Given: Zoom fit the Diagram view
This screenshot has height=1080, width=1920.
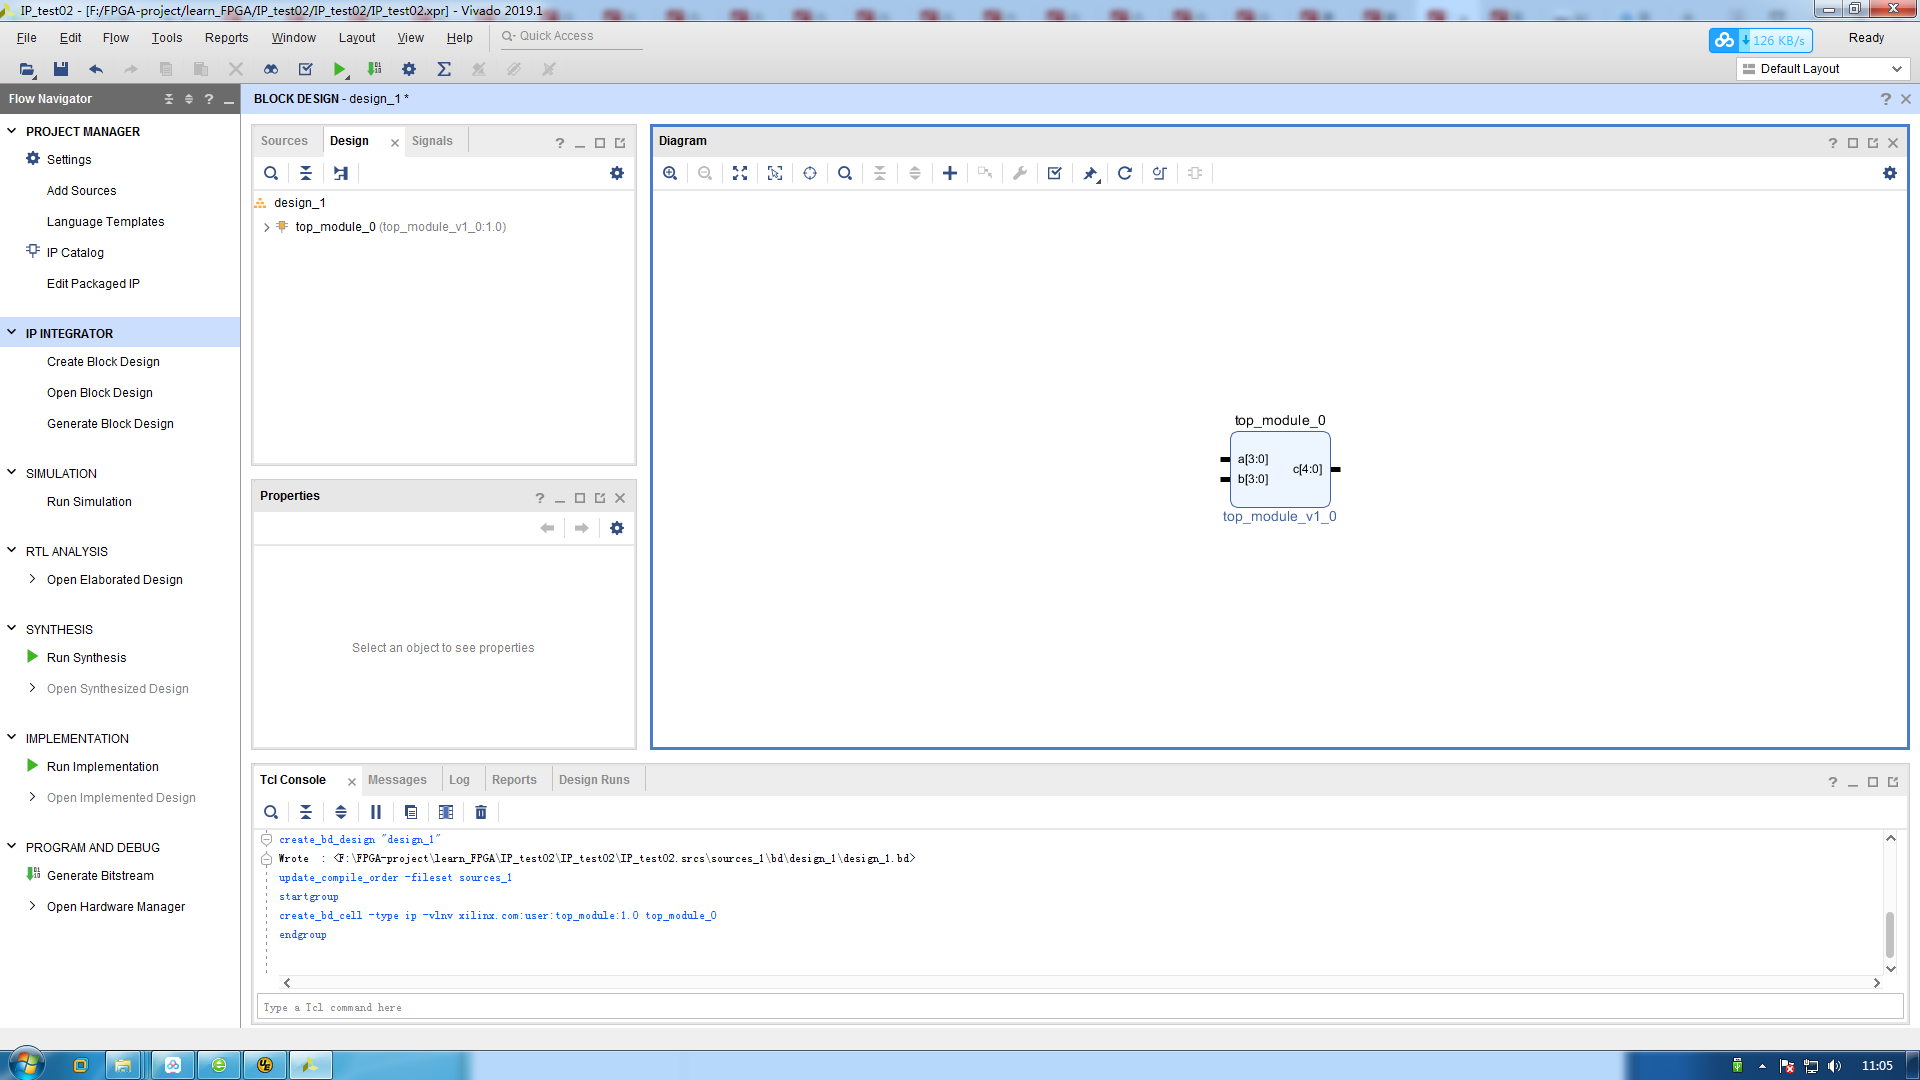Looking at the screenshot, I should (740, 173).
